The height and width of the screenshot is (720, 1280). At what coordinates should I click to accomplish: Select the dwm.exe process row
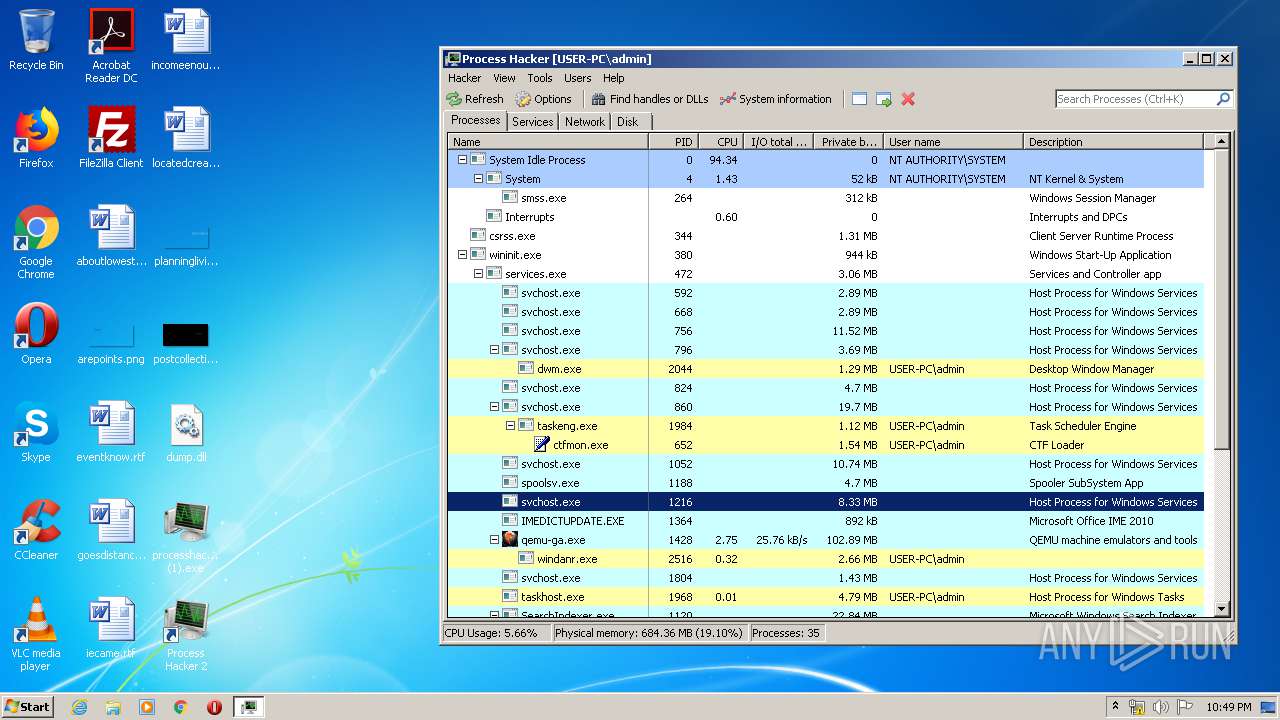(x=825, y=369)
